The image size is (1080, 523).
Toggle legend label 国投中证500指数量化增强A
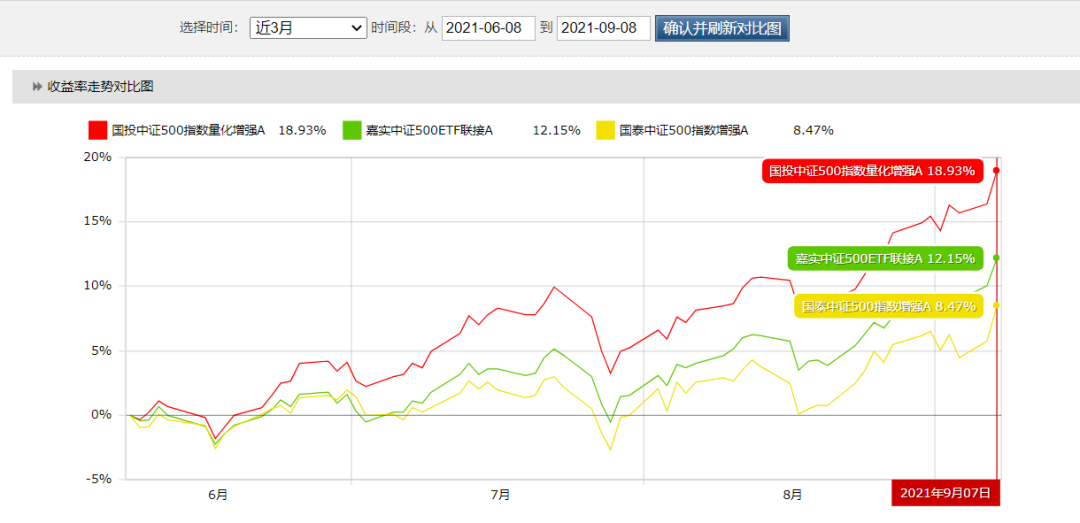pos(188,130)
